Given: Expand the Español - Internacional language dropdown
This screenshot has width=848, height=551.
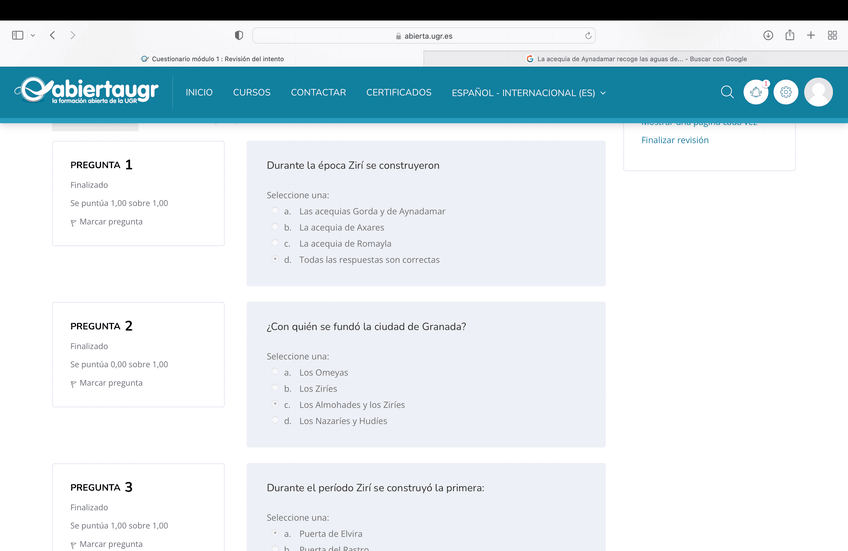Looking at the screenshot, I should click(x=528, y=93).
